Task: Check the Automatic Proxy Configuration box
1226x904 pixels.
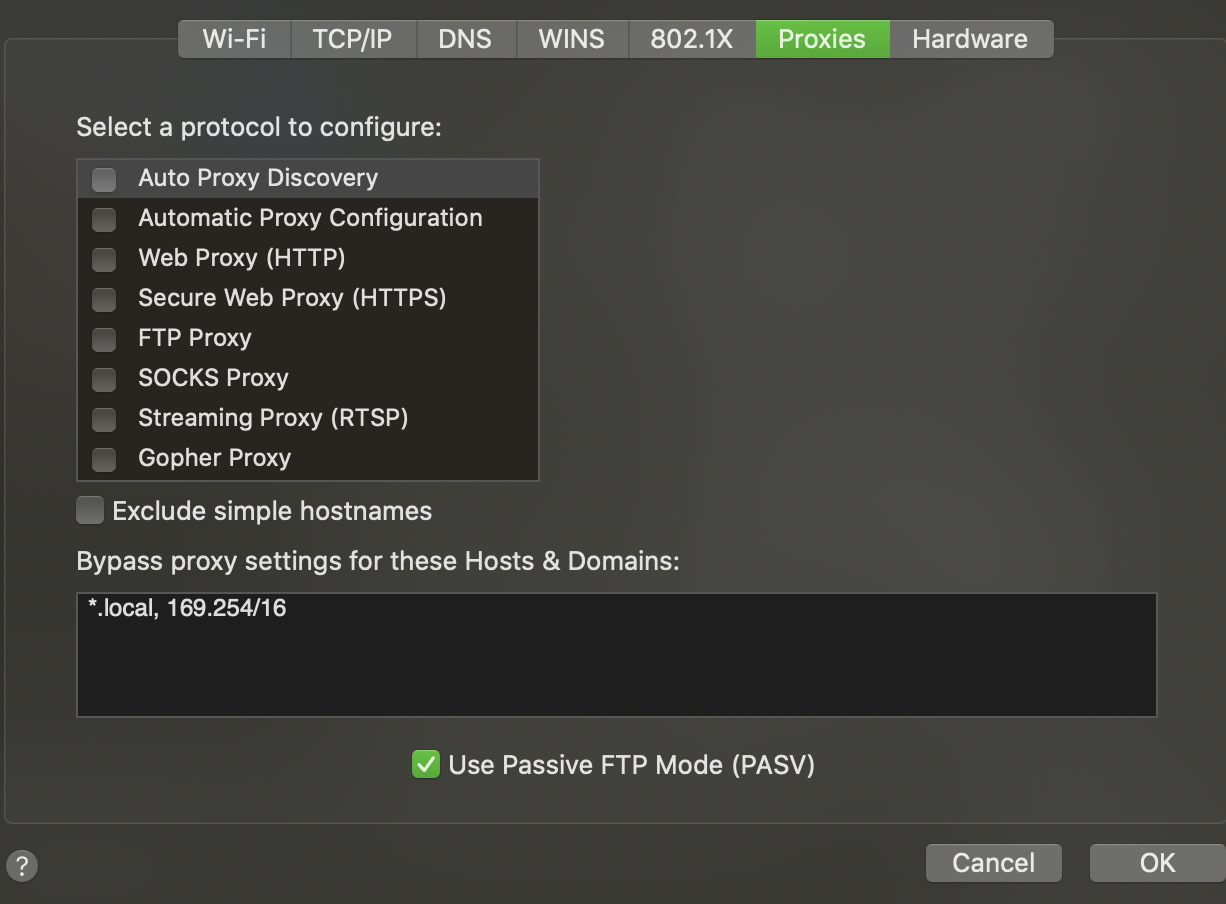Action: coord(104,219)
